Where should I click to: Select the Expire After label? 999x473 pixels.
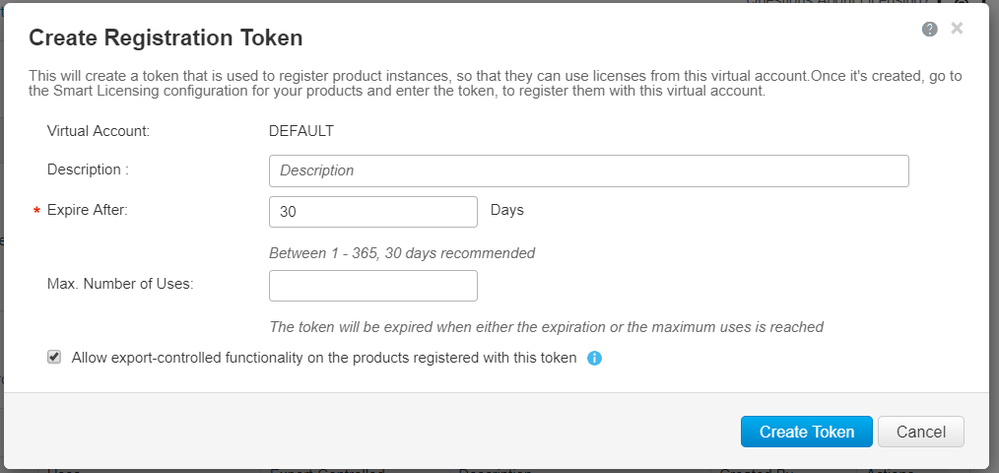point(87,210)
